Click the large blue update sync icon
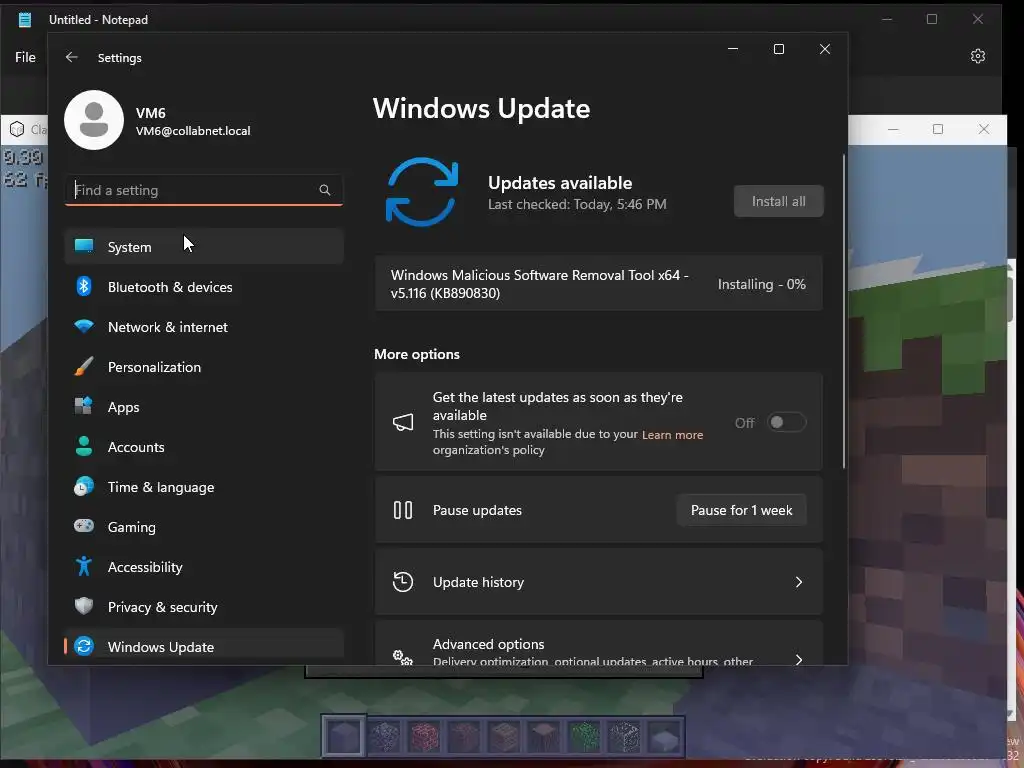 pos(422,192)
